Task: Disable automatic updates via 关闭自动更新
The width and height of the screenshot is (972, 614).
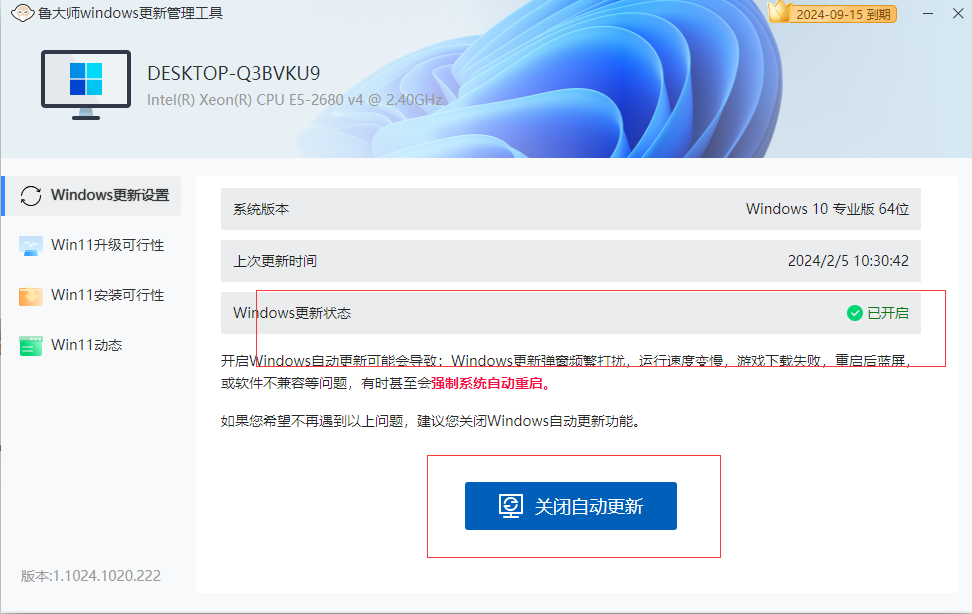Action: [x=570, y=505]
